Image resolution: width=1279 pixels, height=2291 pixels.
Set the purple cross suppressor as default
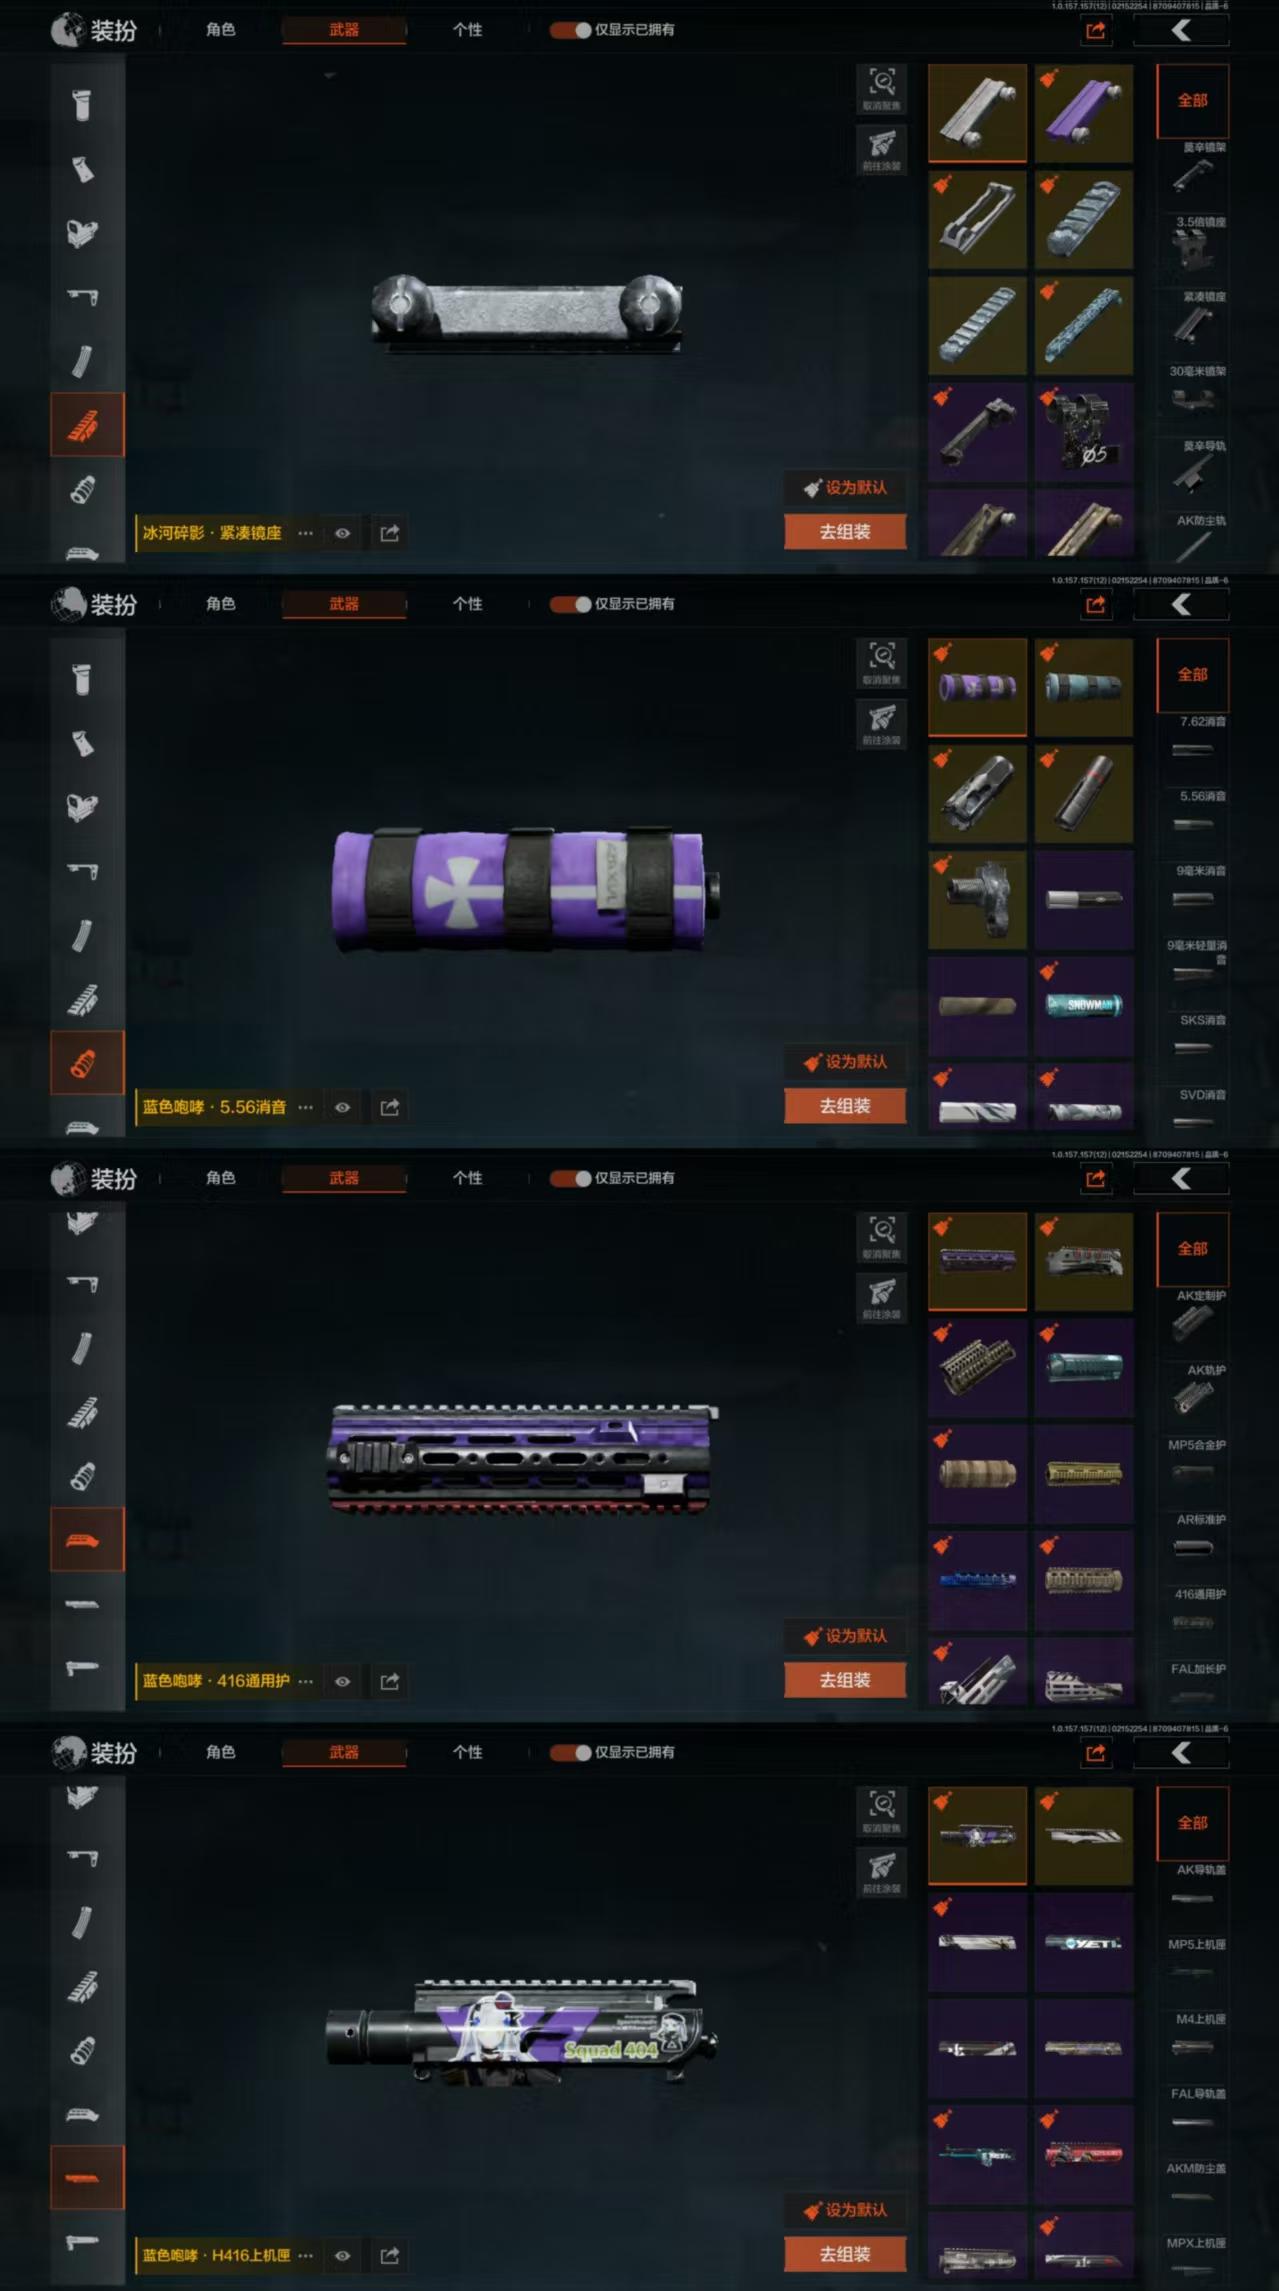845,1062
